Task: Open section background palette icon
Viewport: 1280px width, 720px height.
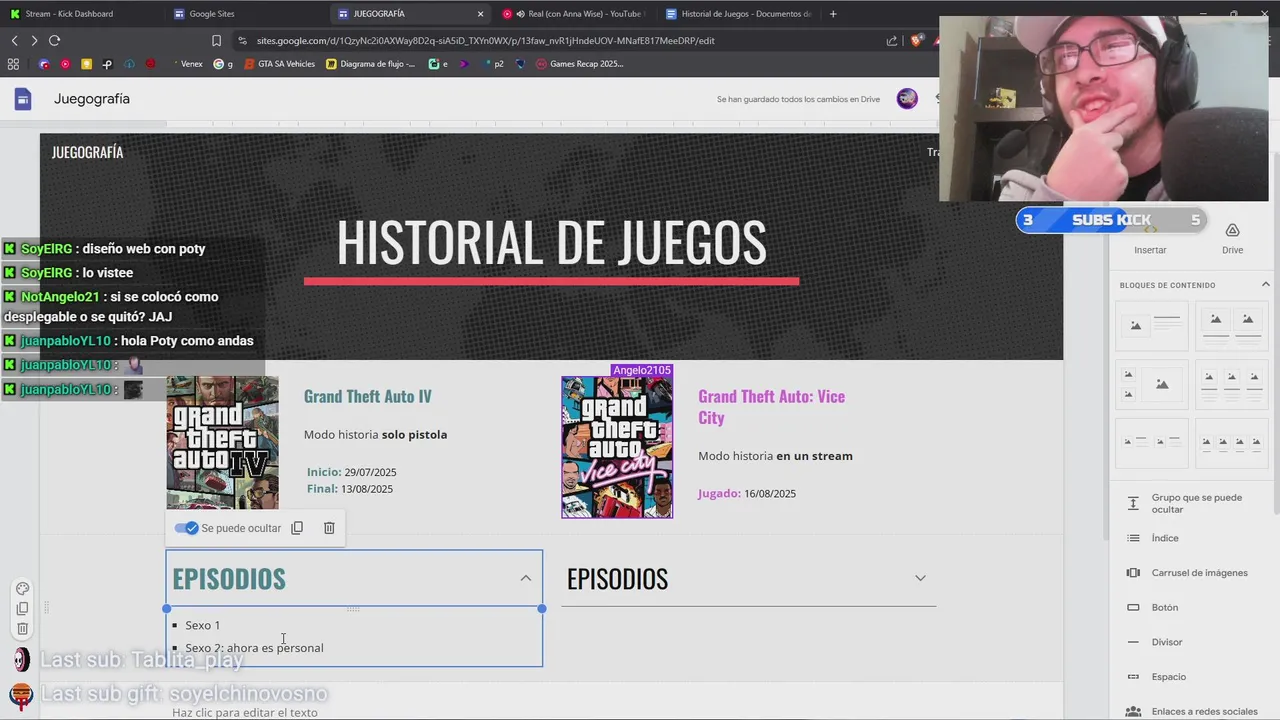Action: [23, 589]
